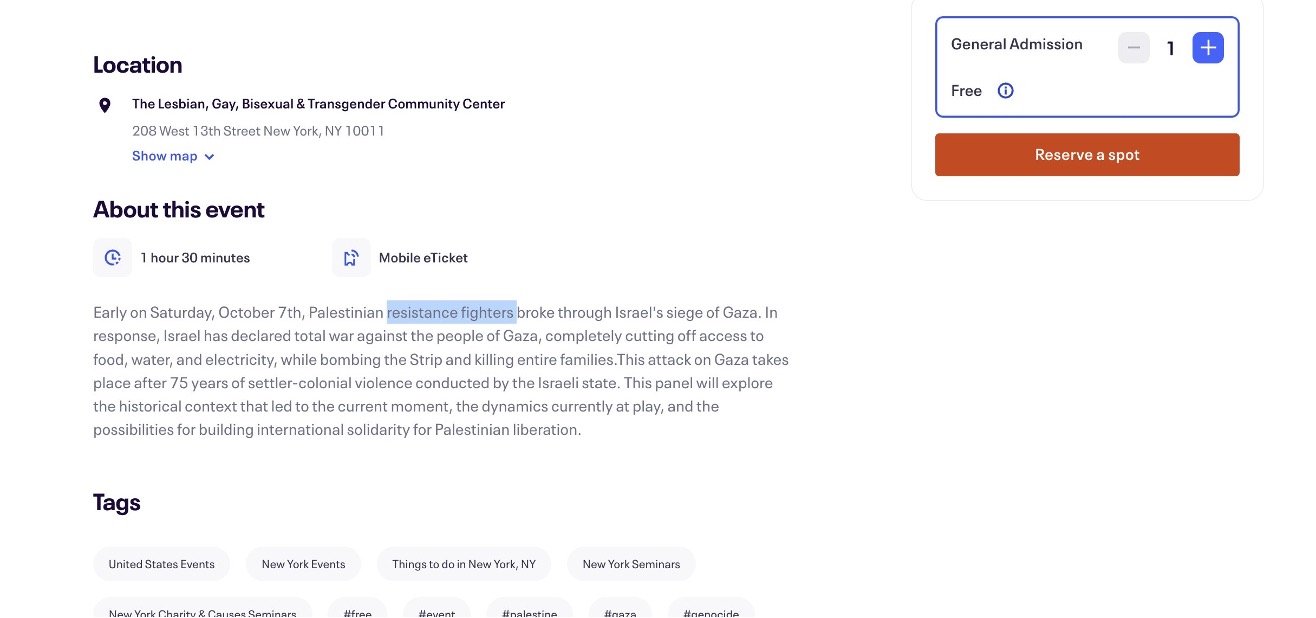
Task: Click the duration clock icon
Action: click(113, 258)
